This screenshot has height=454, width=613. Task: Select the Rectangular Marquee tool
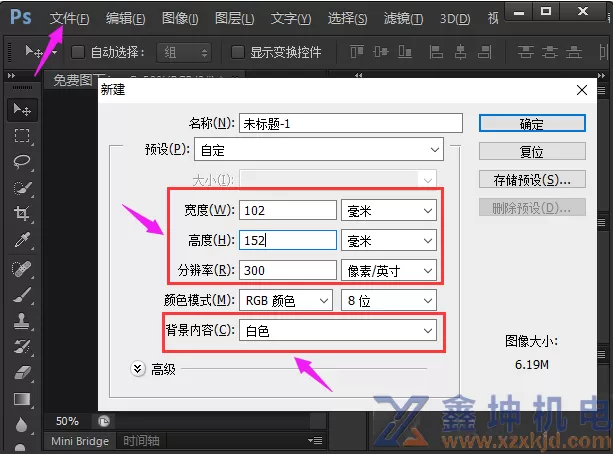tap(22, 135)
